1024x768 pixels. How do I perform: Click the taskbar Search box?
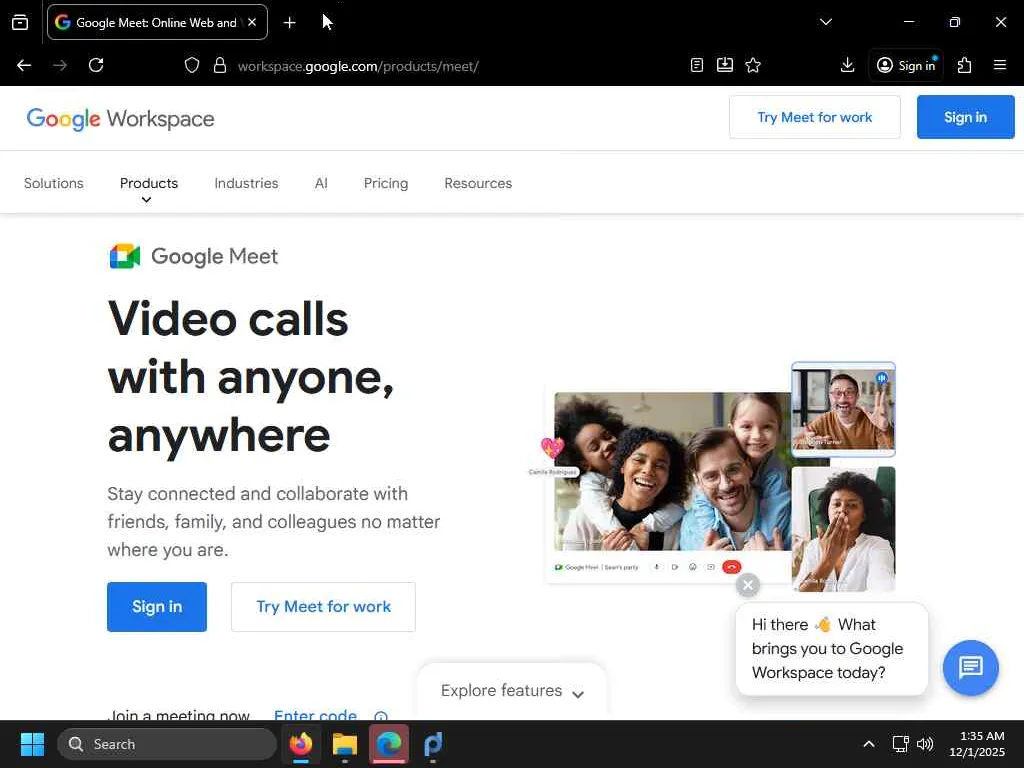pyautogui.click(x=167, y=744)
